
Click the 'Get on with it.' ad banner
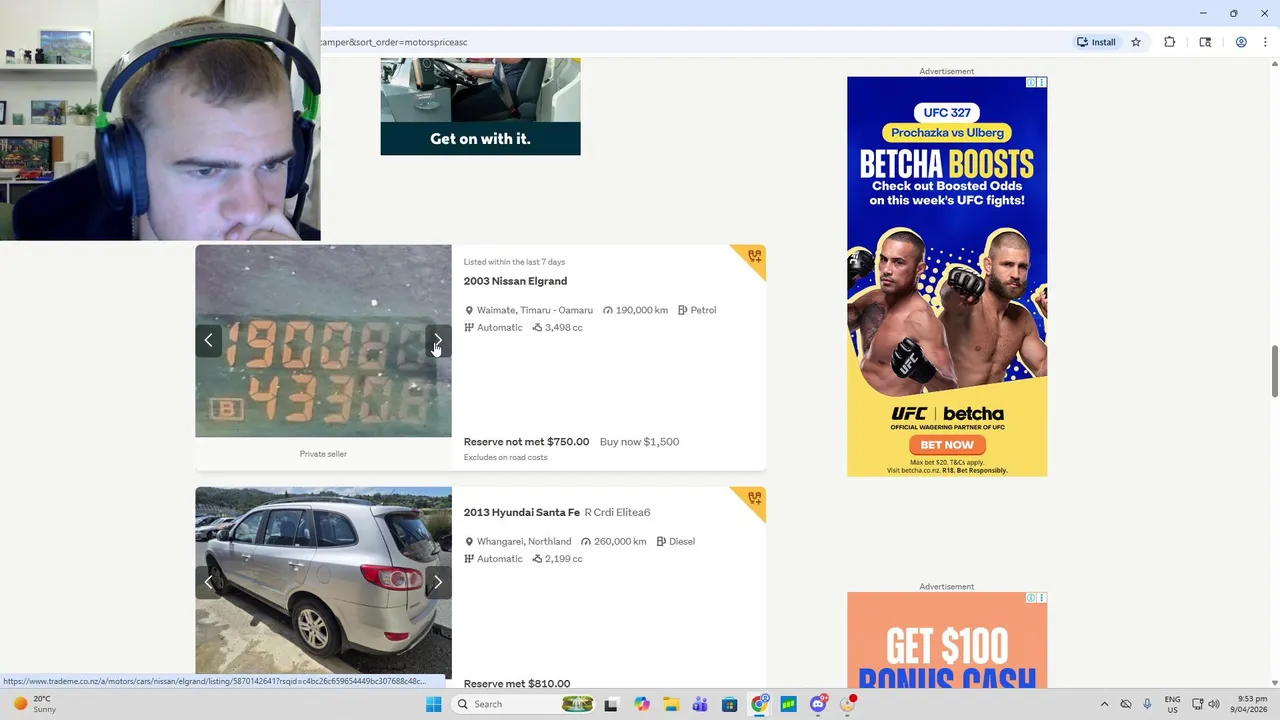pos(480,106)
